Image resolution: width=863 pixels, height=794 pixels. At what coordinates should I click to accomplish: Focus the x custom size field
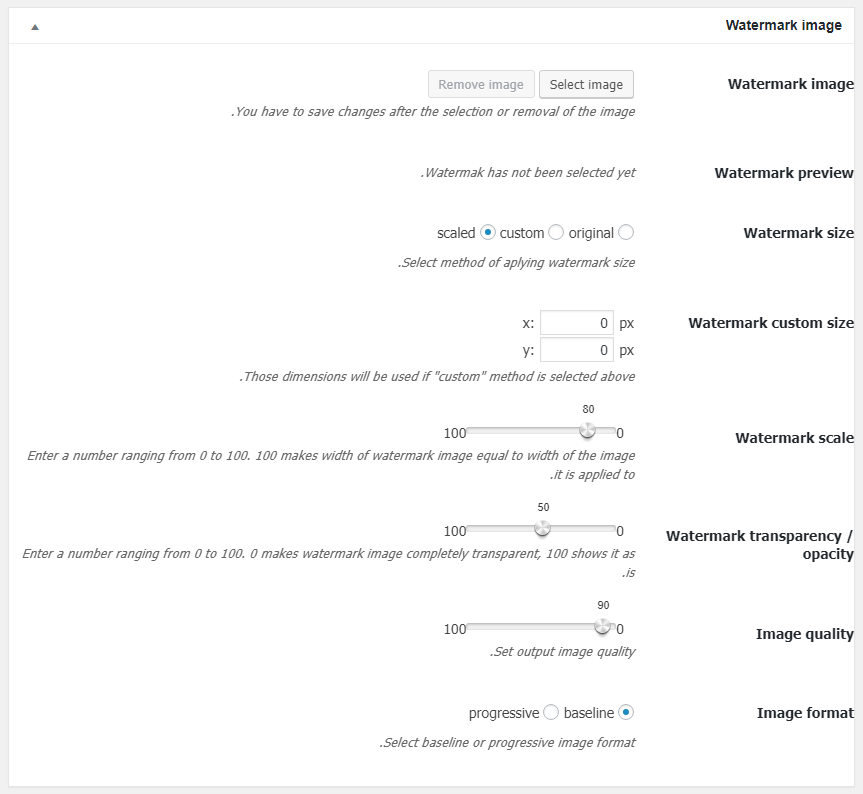(x=577, y=323)
